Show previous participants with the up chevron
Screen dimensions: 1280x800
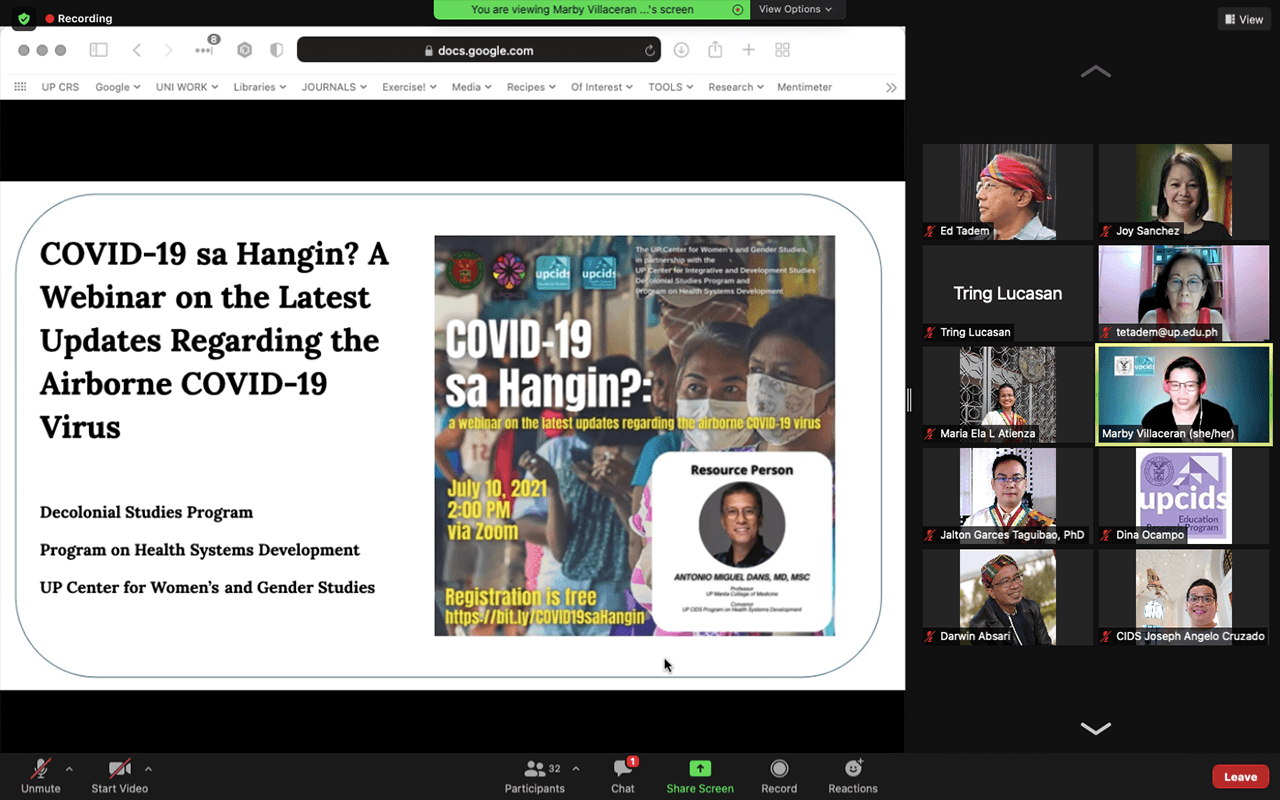(1096, 71)
